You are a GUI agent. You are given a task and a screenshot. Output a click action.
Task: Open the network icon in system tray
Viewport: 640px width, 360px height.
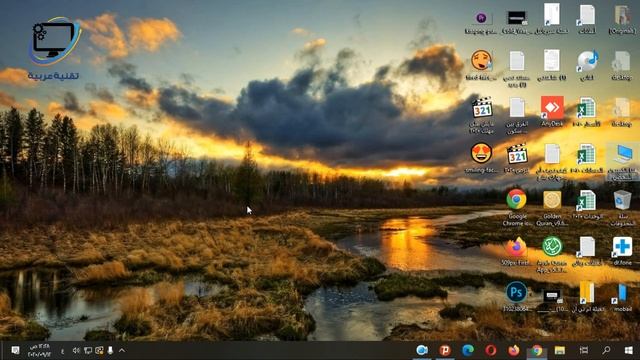click(x=88, y=350)
